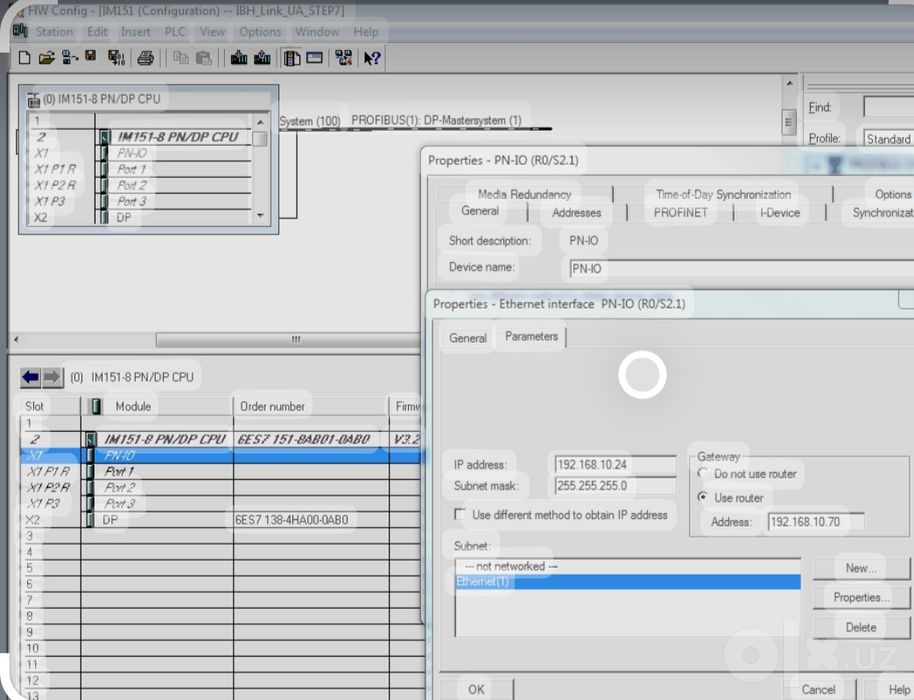Open the Profile combo box showing Standard
This screenshot has width=914, height=700.
coord(888,139)
